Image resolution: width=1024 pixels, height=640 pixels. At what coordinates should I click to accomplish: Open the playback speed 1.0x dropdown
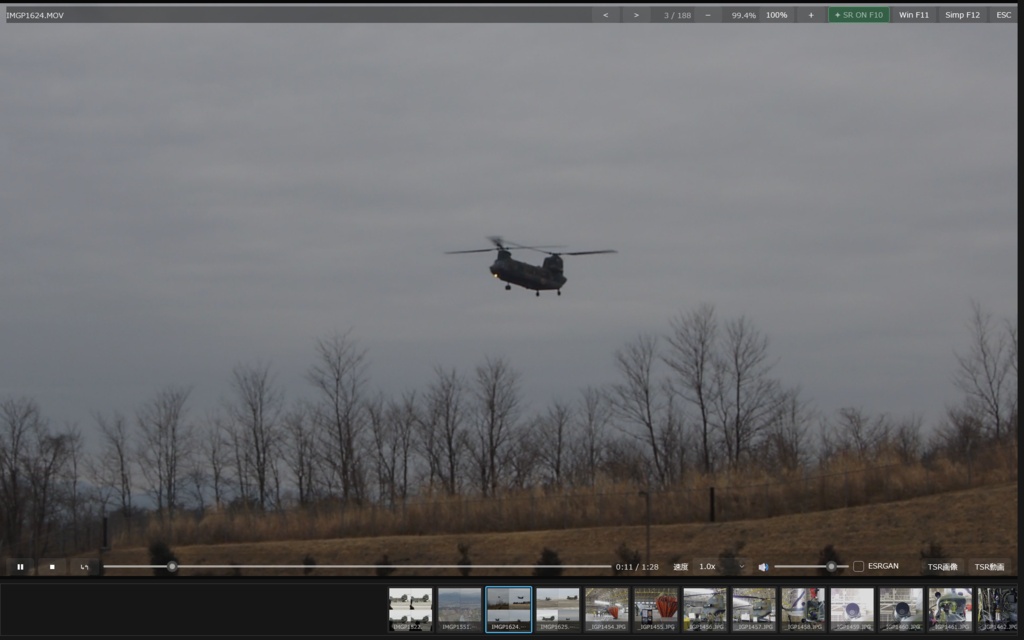pyautogui.click(x=722, y=567)
